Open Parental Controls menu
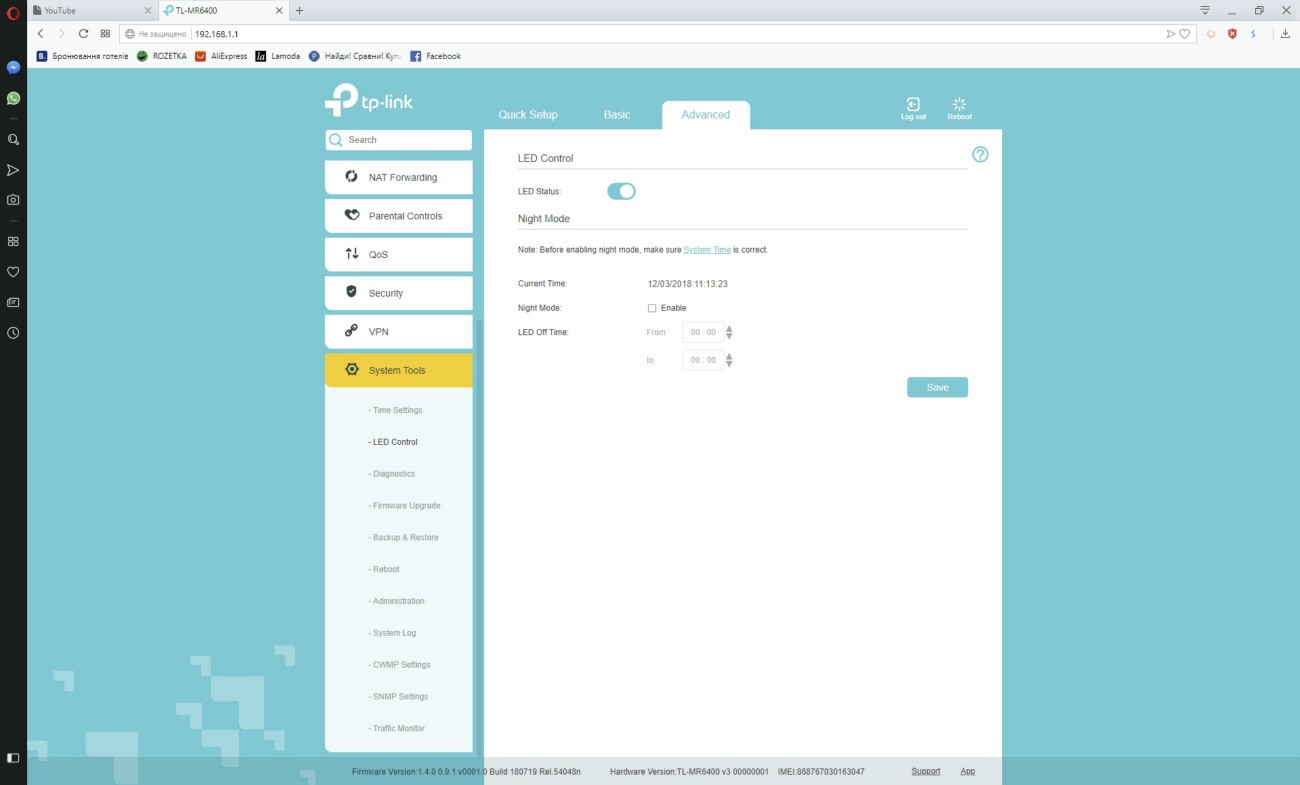Viewport: 1300px width, 785px height. (x=398, y=216)
